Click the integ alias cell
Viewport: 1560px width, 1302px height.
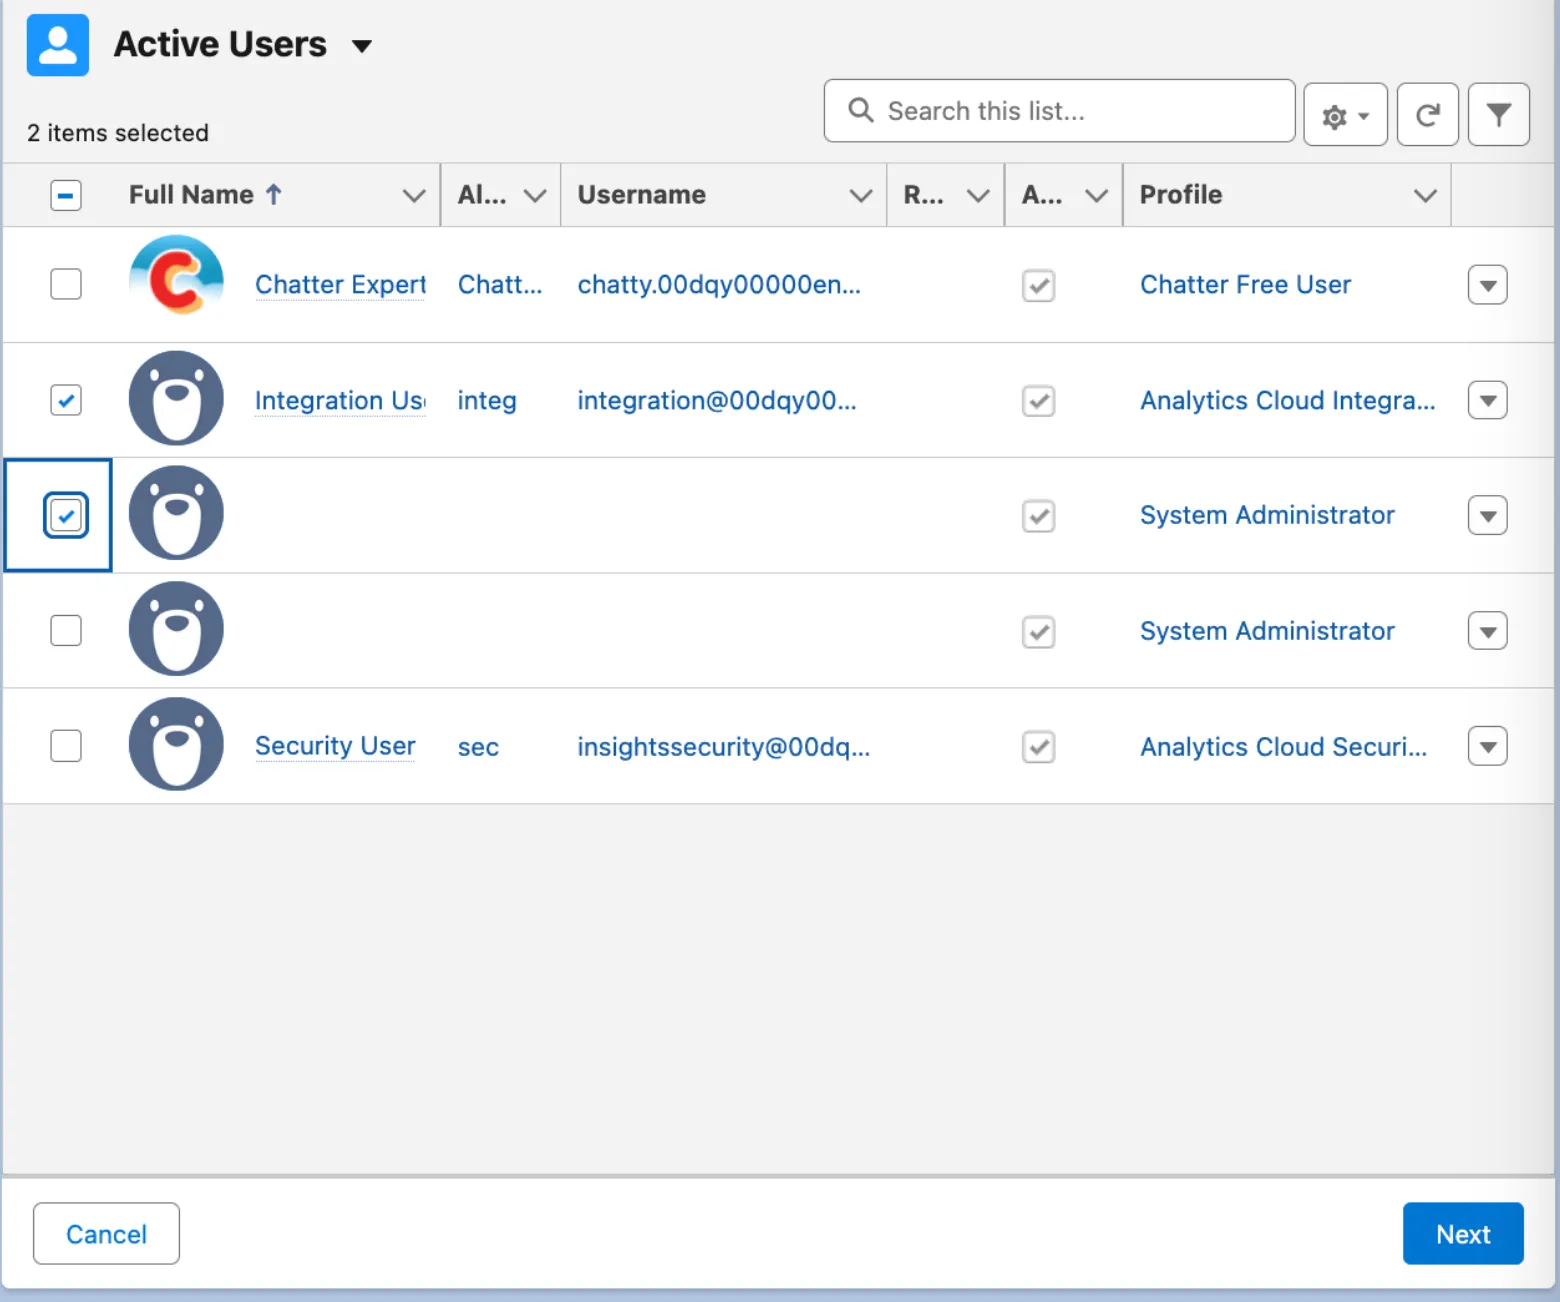click(487, 401)
